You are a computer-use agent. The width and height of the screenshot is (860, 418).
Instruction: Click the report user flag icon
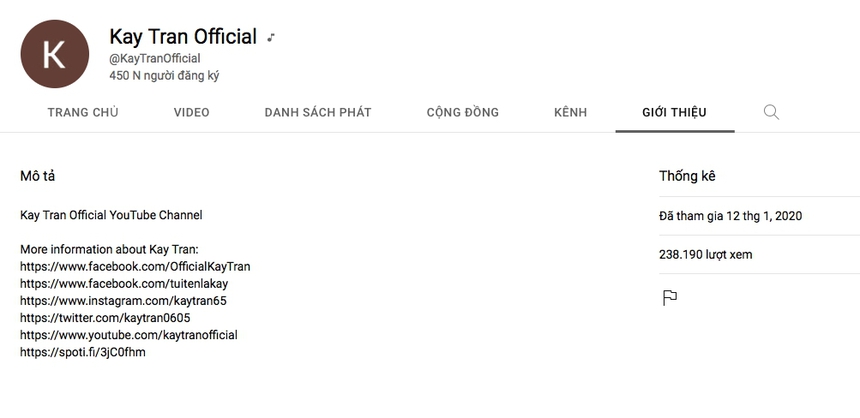point(670,297)
